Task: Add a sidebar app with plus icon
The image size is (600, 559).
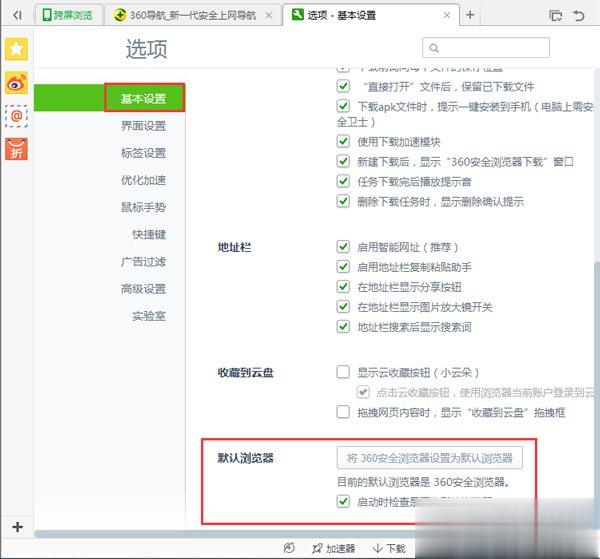Action: [17, 527]
